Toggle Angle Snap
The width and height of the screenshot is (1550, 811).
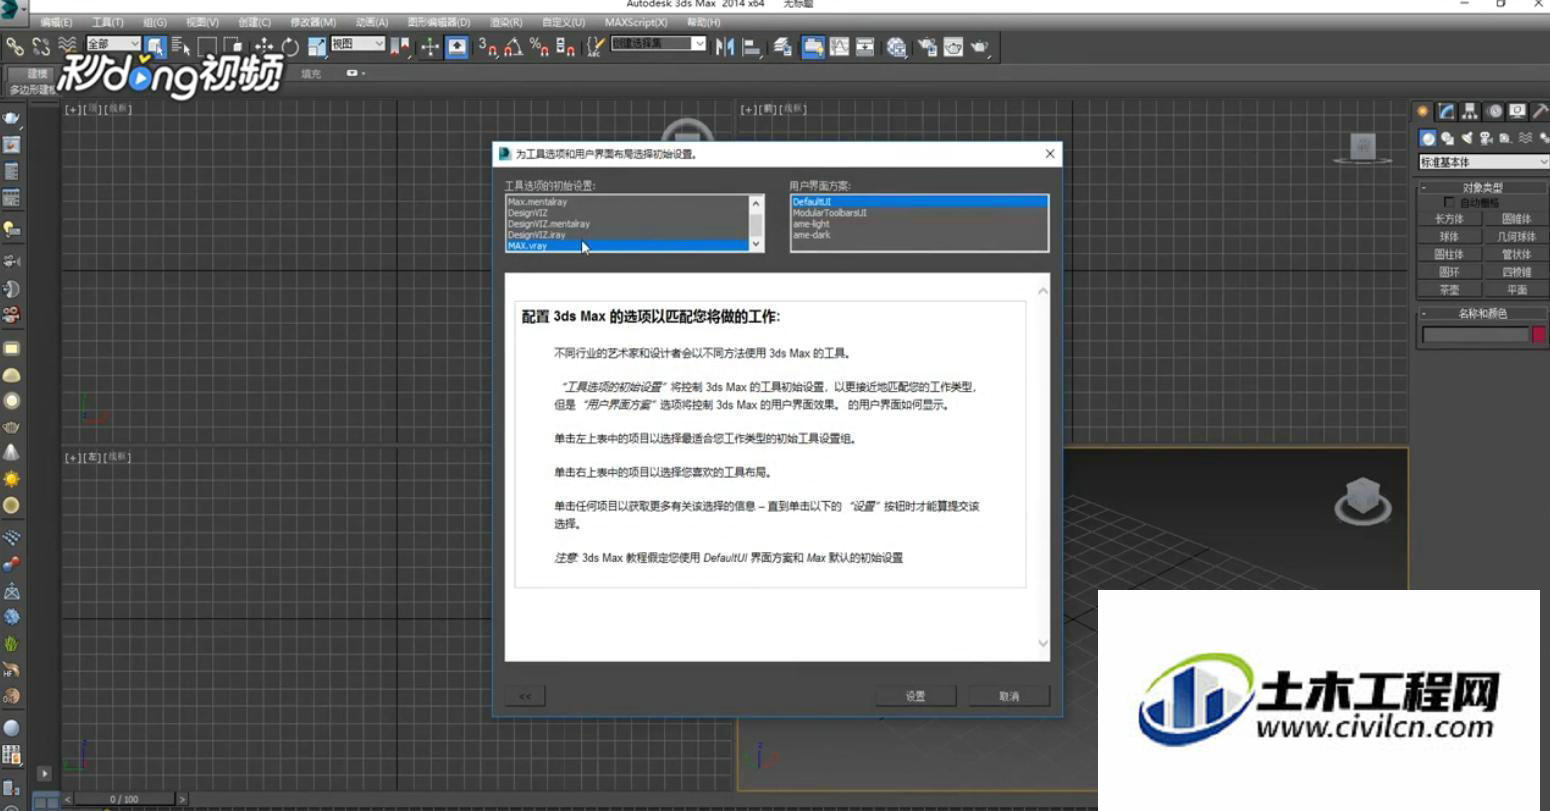(x=513, y=46)
